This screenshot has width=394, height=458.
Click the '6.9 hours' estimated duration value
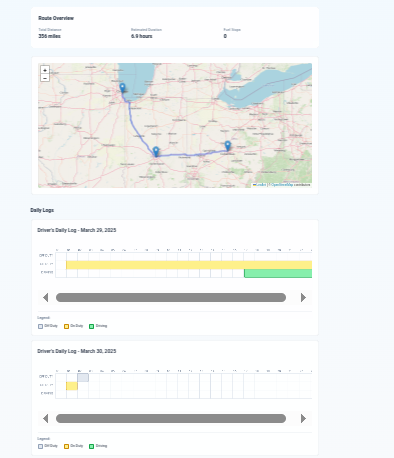tap(142, 36)
